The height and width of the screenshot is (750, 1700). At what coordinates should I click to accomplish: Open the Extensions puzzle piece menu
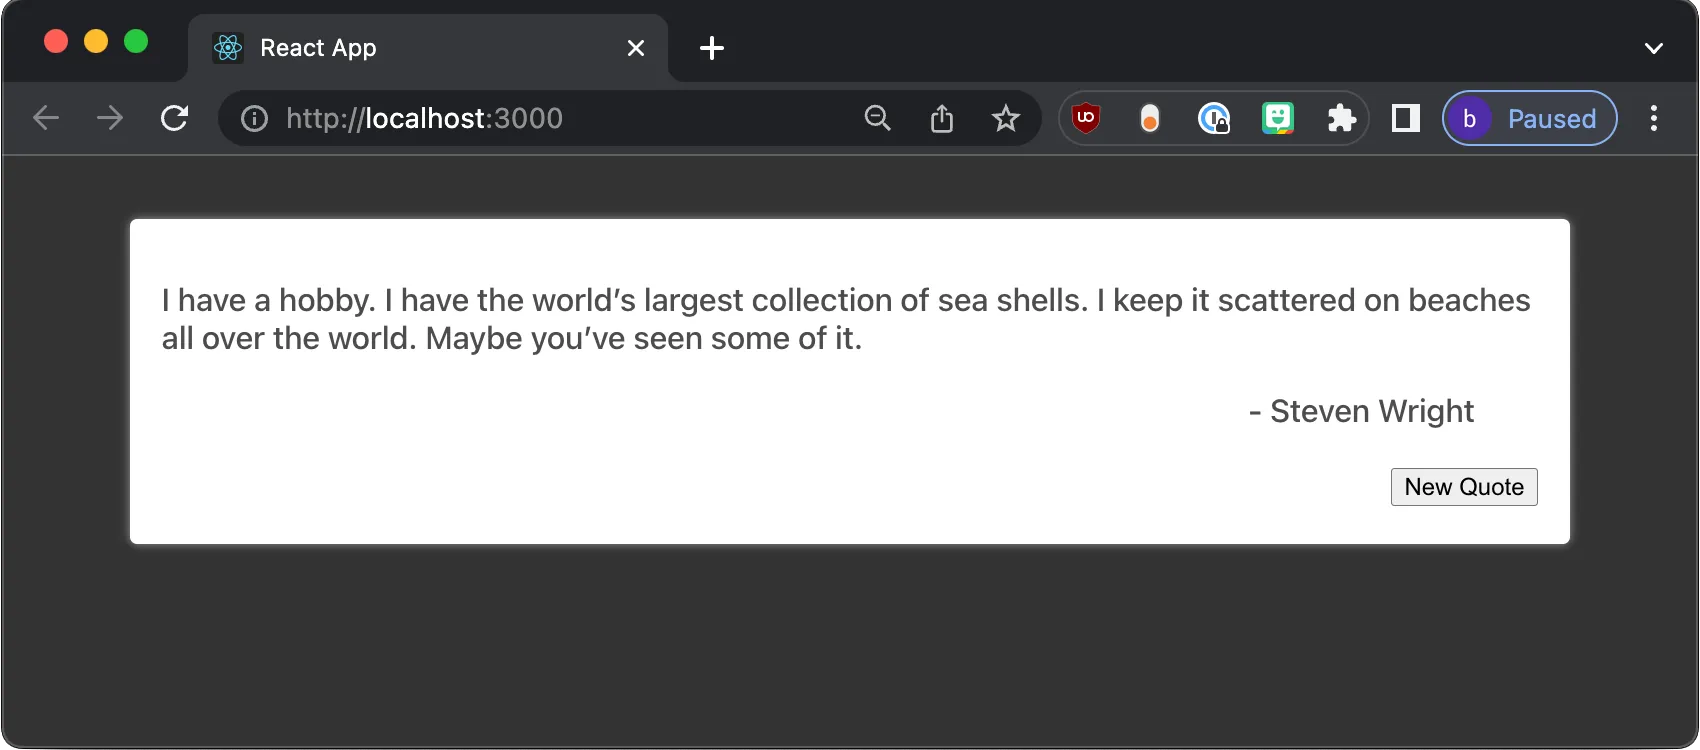[1341, 119]
